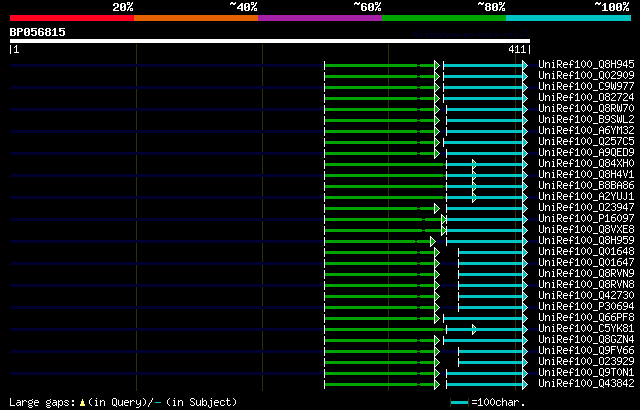Click the ~80% scale label
The height and width of the screenshot is (410, 640).
[491, 7]
